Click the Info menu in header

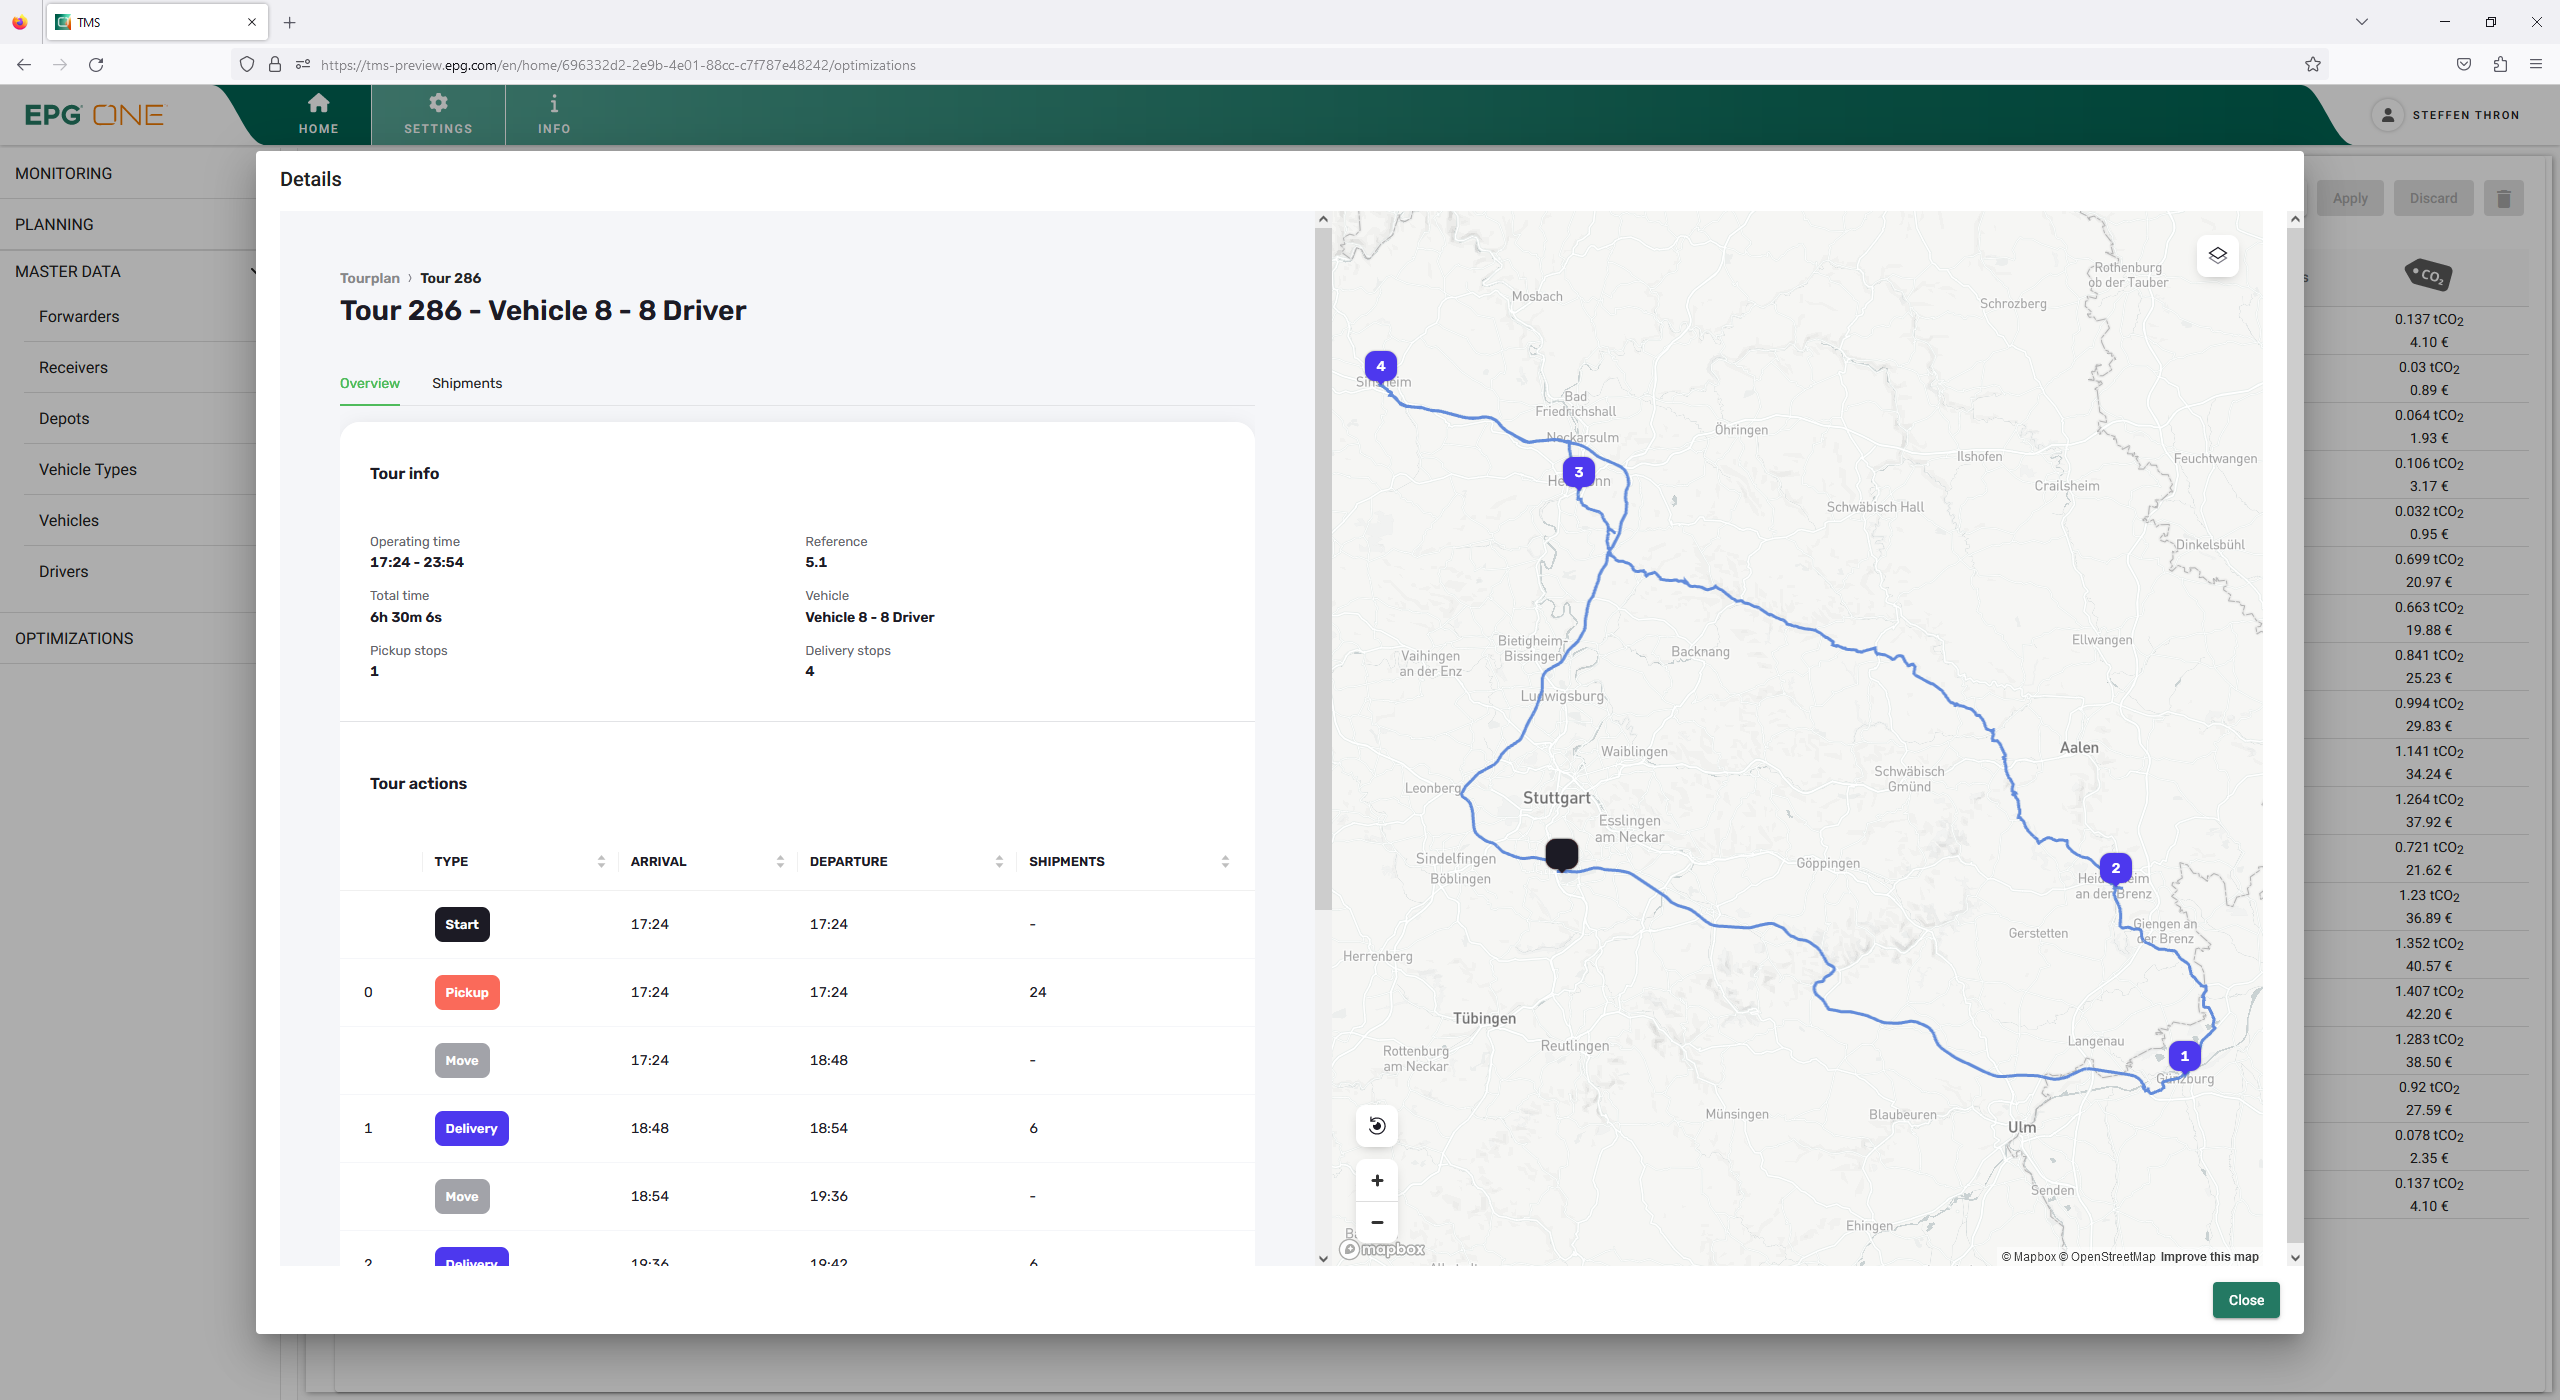(554, 114)
